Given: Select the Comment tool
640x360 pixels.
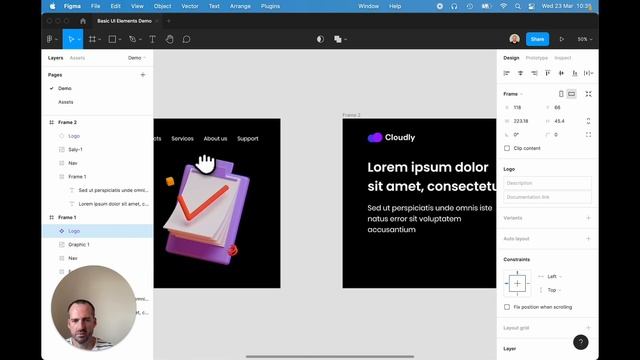Looking at the screenshot, I should click(x=187, y=39).
